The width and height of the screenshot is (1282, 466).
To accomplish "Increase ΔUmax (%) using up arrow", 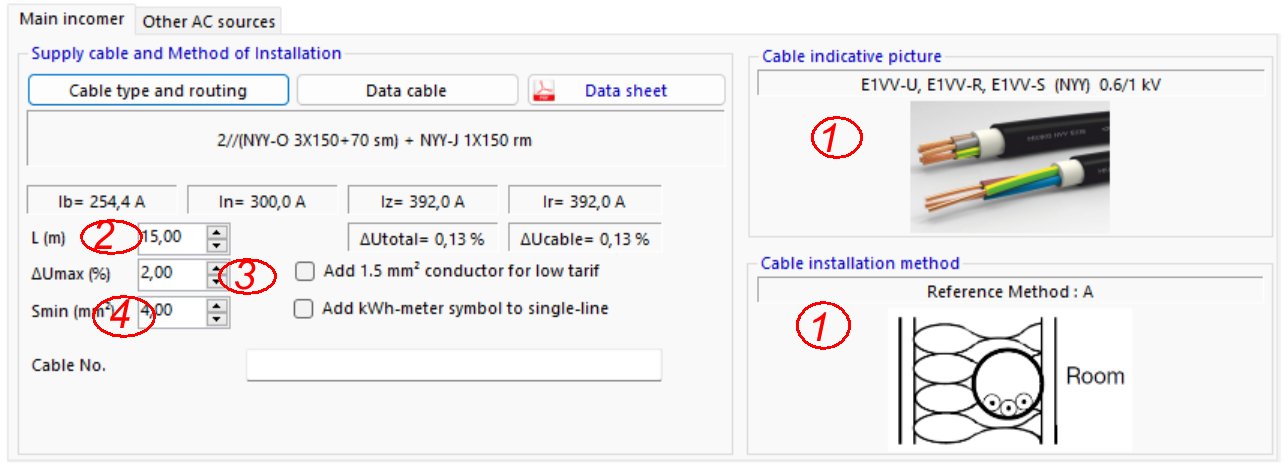I will point(218,267).
